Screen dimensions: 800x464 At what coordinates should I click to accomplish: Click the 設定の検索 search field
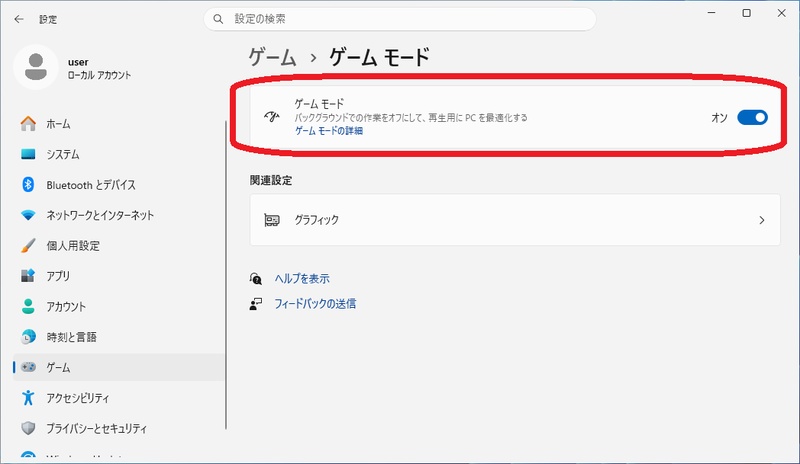[x=399, y=19]
